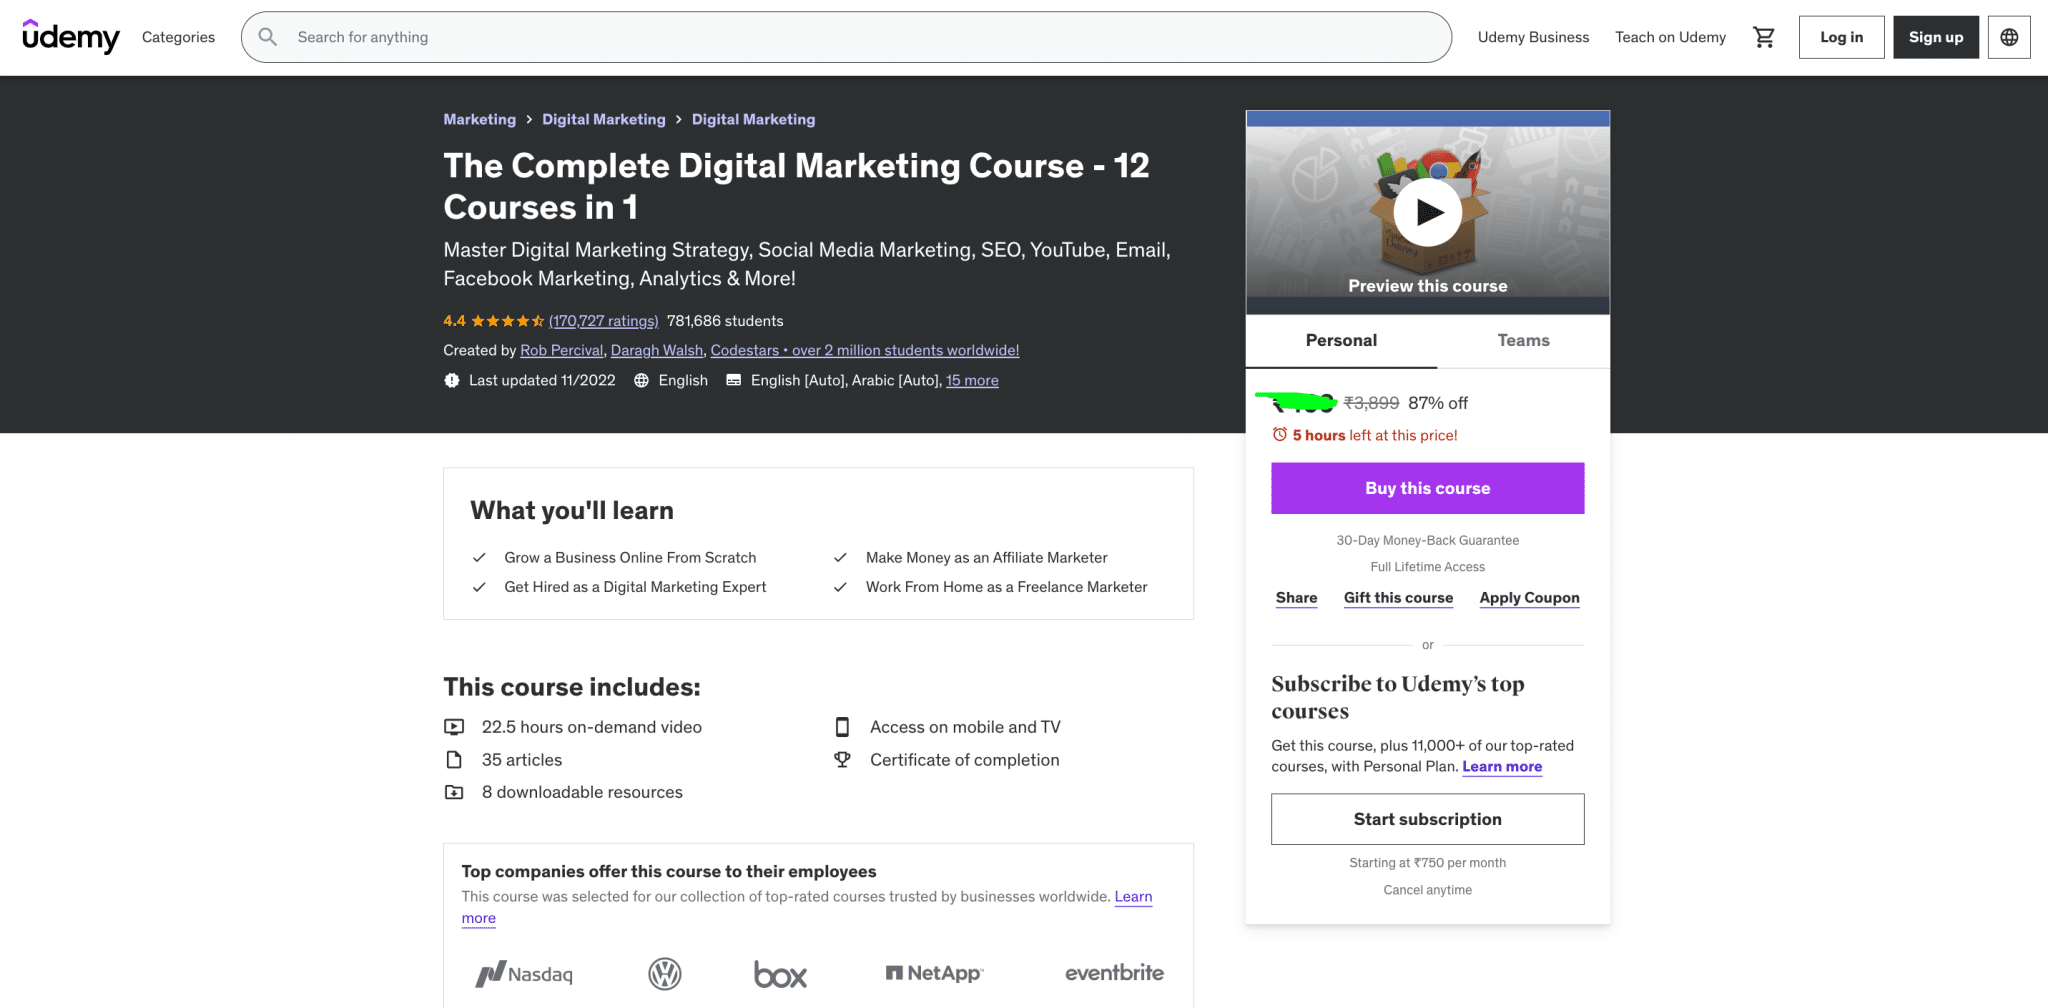
Task: Click the Nasdaq company logo
Action: 523,973
